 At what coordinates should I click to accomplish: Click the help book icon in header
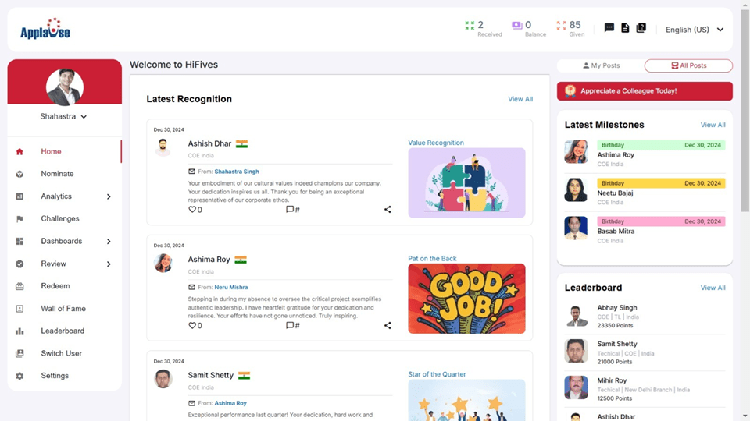[x=641, y=28]
